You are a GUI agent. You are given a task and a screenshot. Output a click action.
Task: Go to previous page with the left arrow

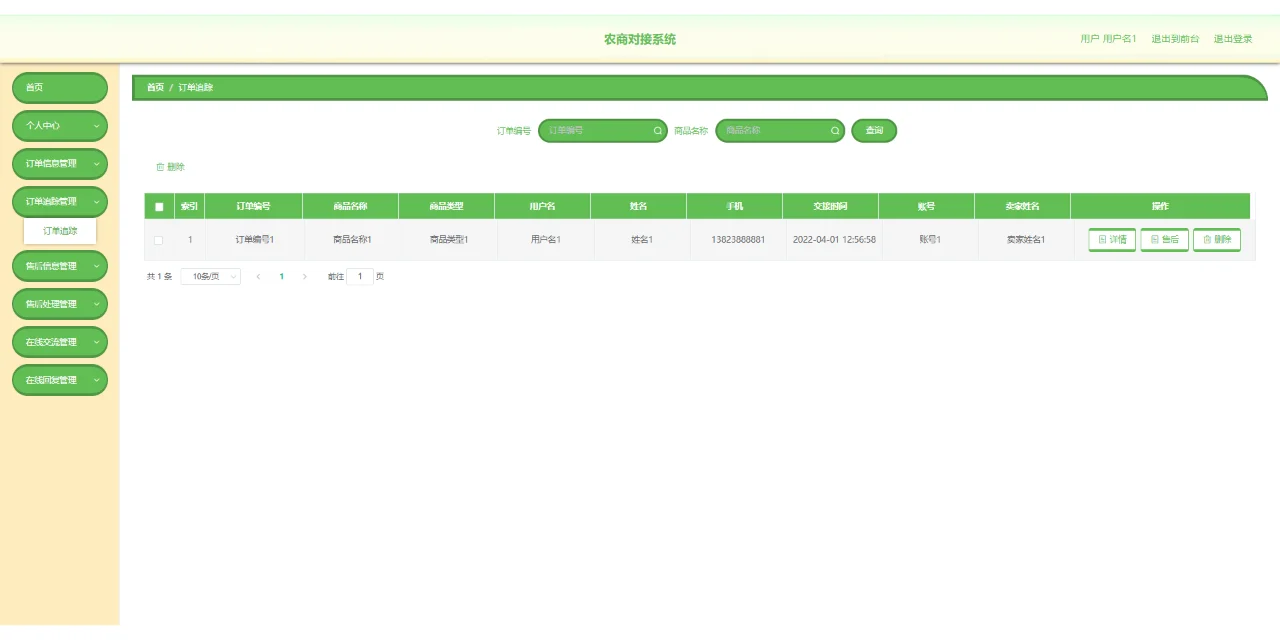pyautogui.click(x=258, y=277)
